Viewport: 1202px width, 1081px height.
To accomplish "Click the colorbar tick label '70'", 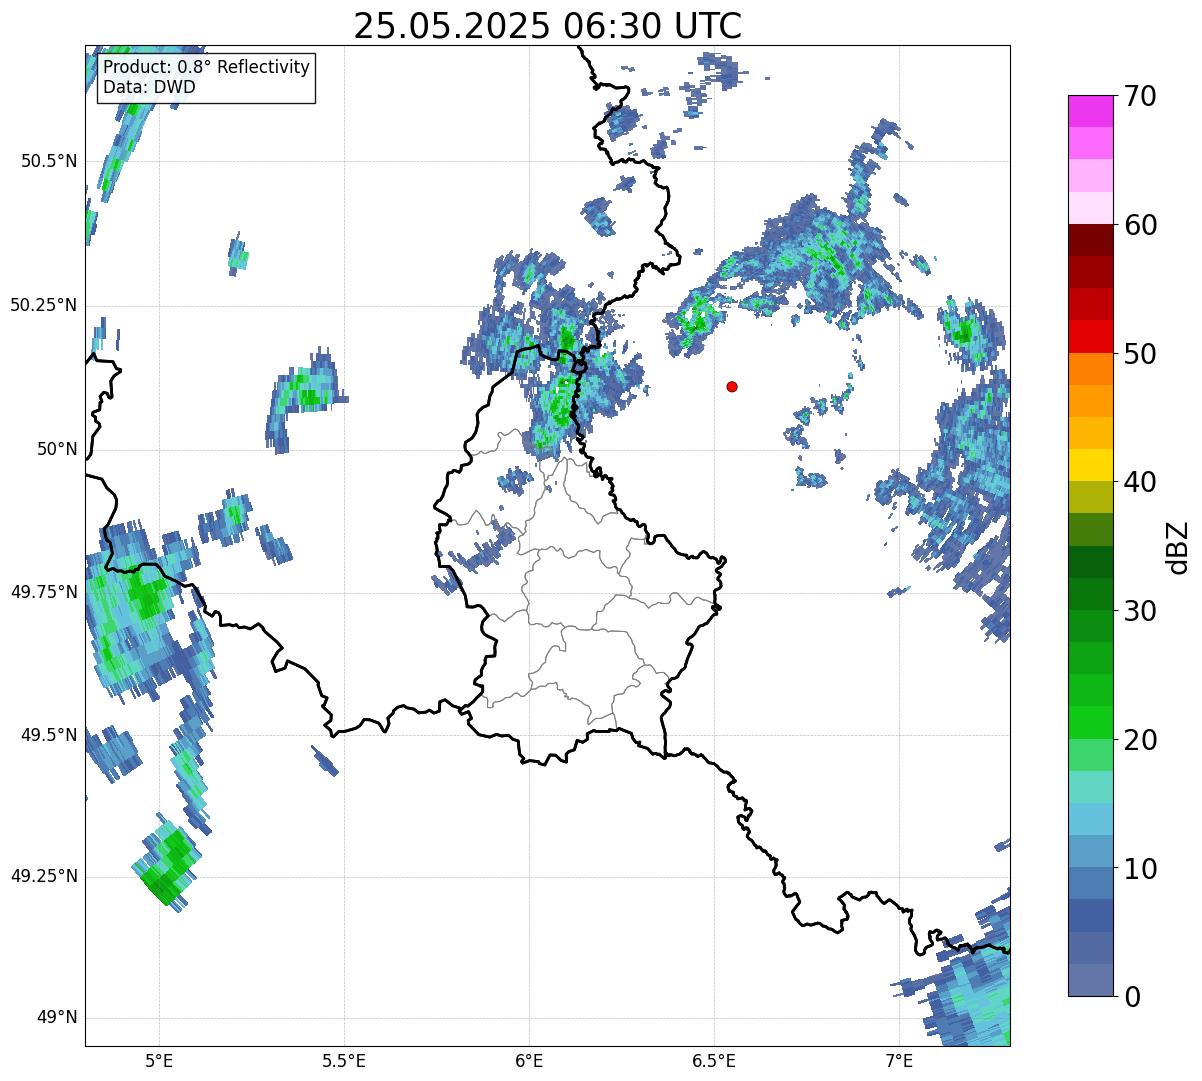I will (x=1141, y=96).
